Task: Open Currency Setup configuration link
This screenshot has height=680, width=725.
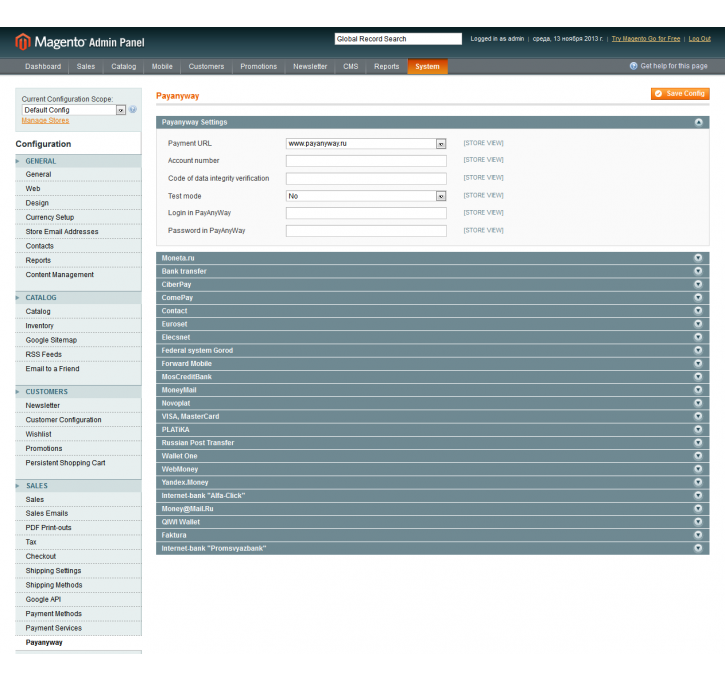Action: click(x=50, y=217)
